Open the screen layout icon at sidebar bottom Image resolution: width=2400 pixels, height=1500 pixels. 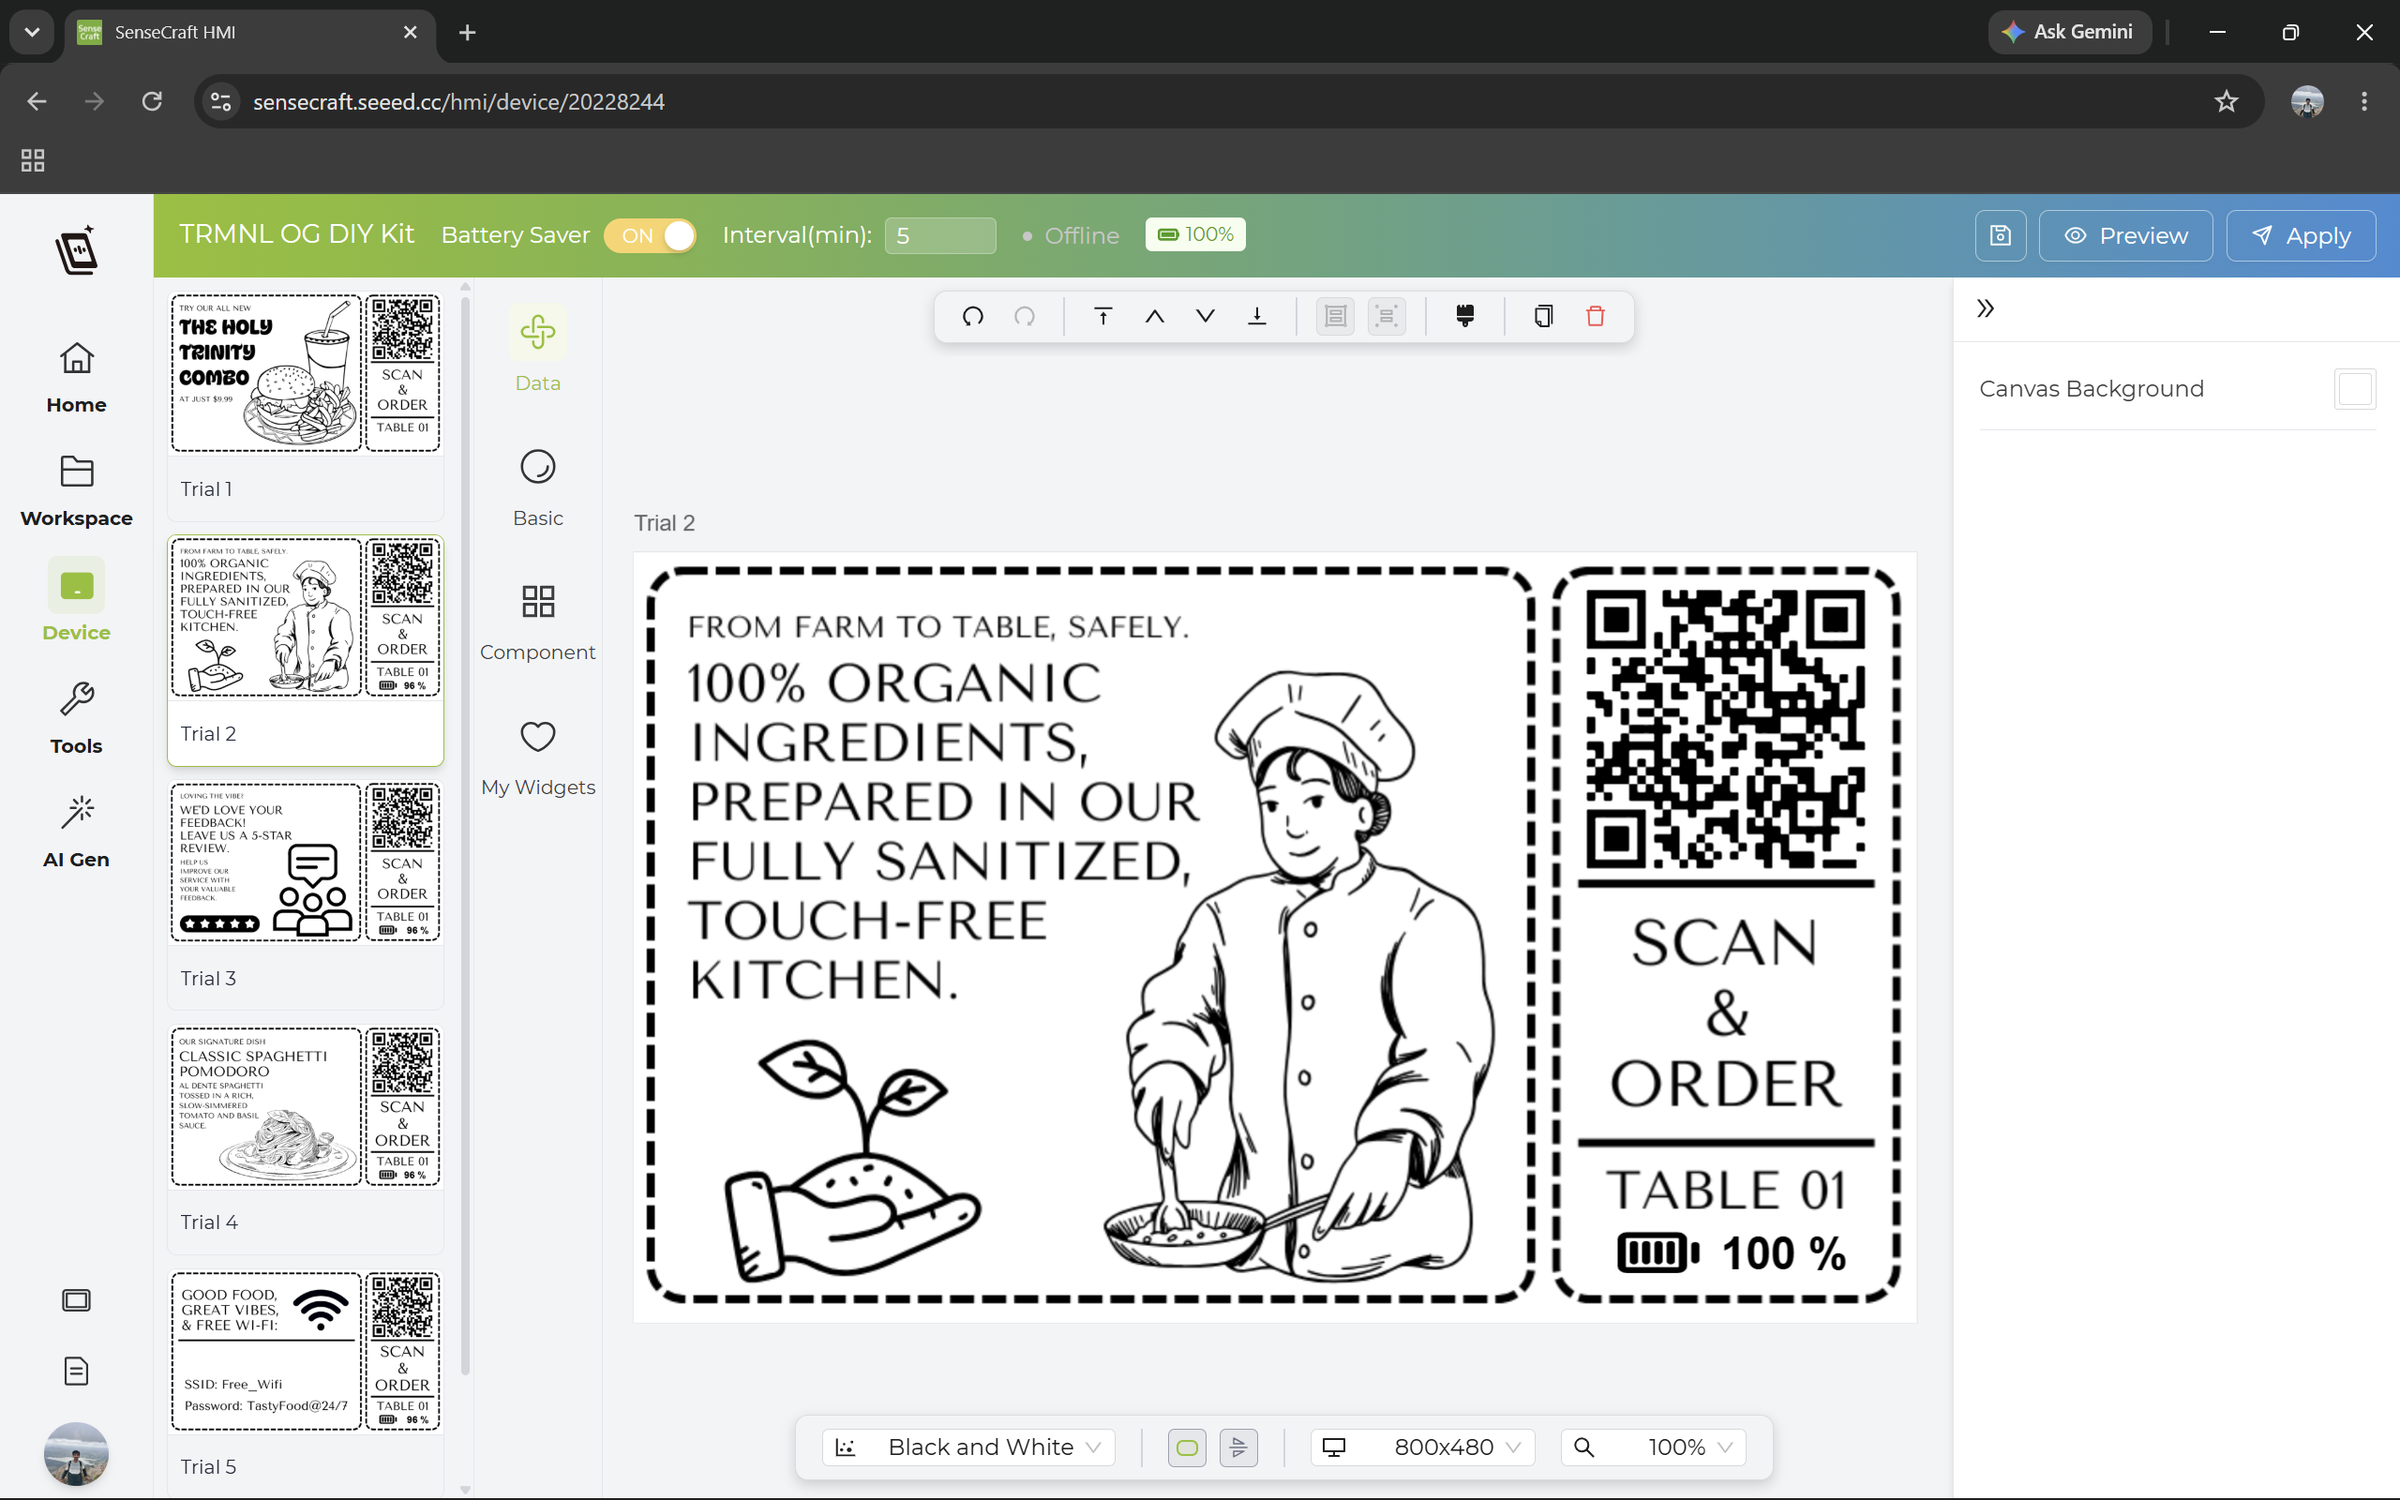coord(76,1300)
